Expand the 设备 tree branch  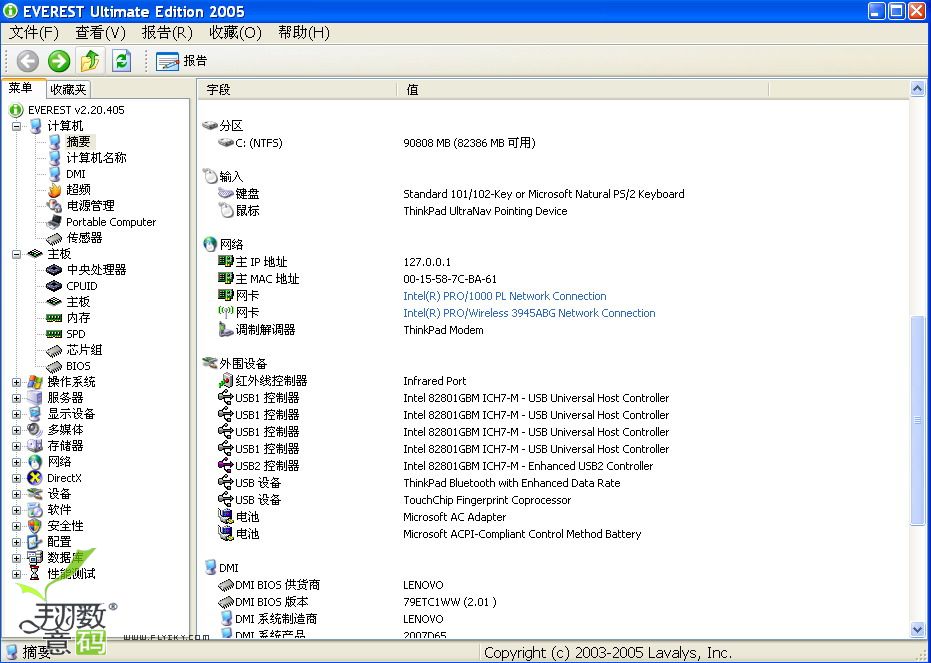tap(17, 494)
